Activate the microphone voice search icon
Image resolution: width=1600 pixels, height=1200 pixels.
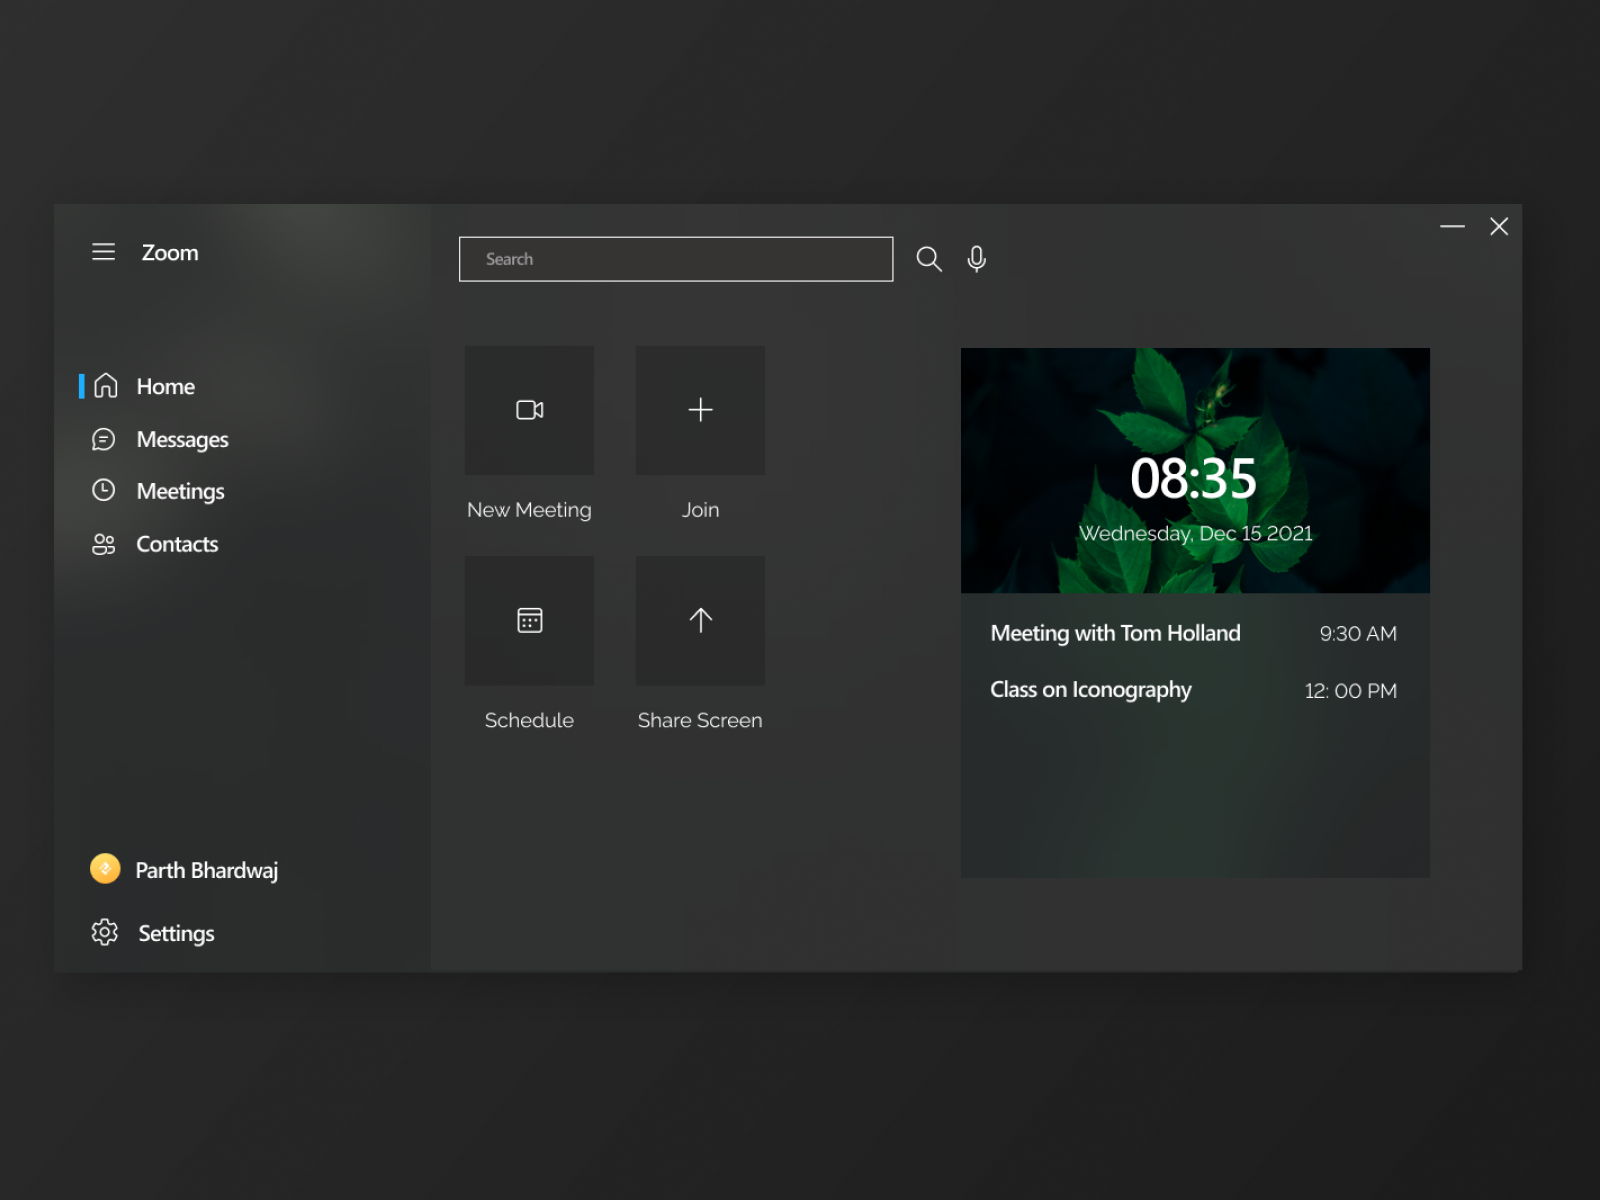tap(976, 258)
